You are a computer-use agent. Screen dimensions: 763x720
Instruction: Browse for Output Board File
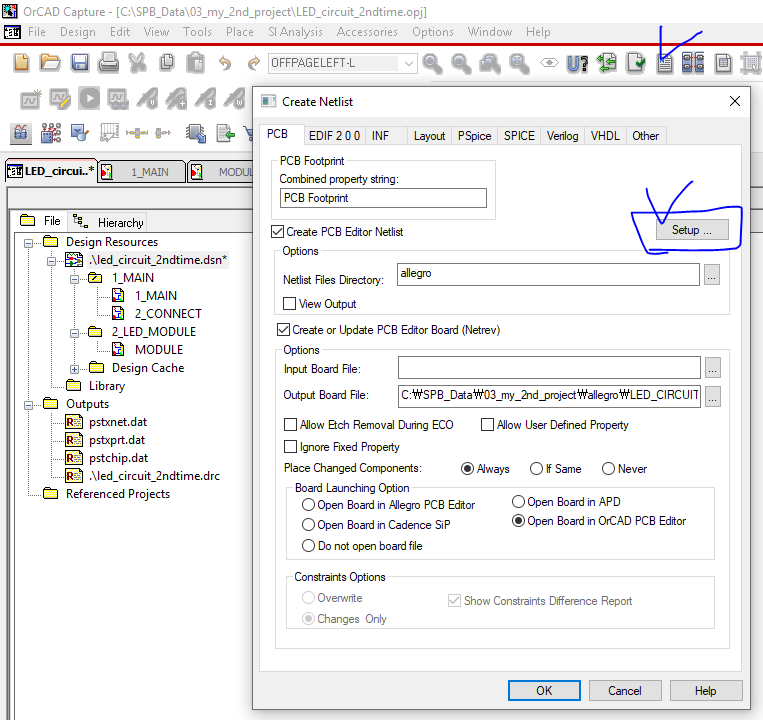point(713,396)
